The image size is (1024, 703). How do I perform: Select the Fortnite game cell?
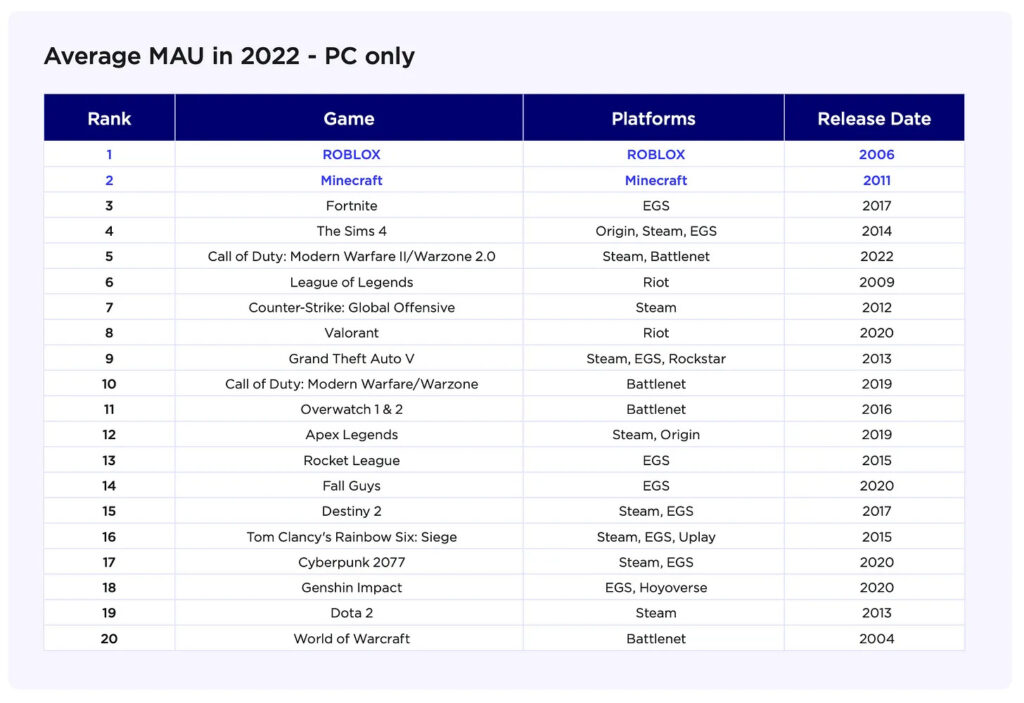[x=351, y=206]
